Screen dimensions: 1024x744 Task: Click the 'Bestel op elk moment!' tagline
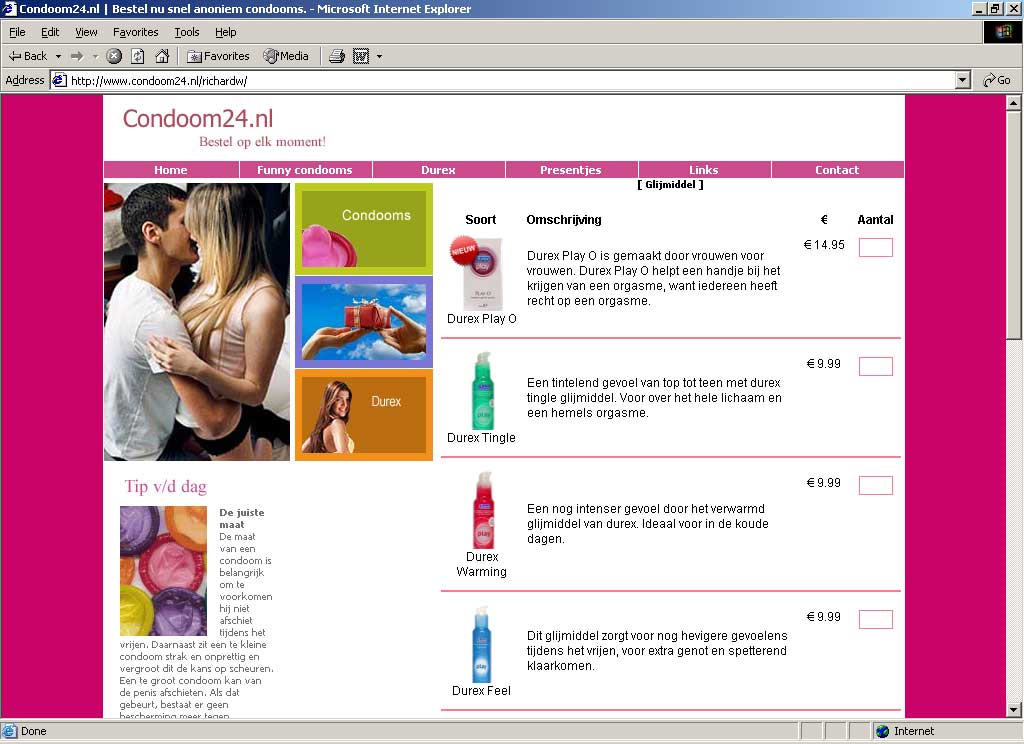click(x=263, y=142)
